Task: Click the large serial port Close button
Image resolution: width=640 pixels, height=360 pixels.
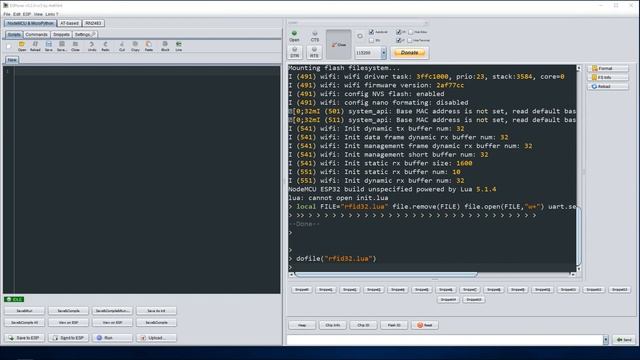Action: (338, 44)
